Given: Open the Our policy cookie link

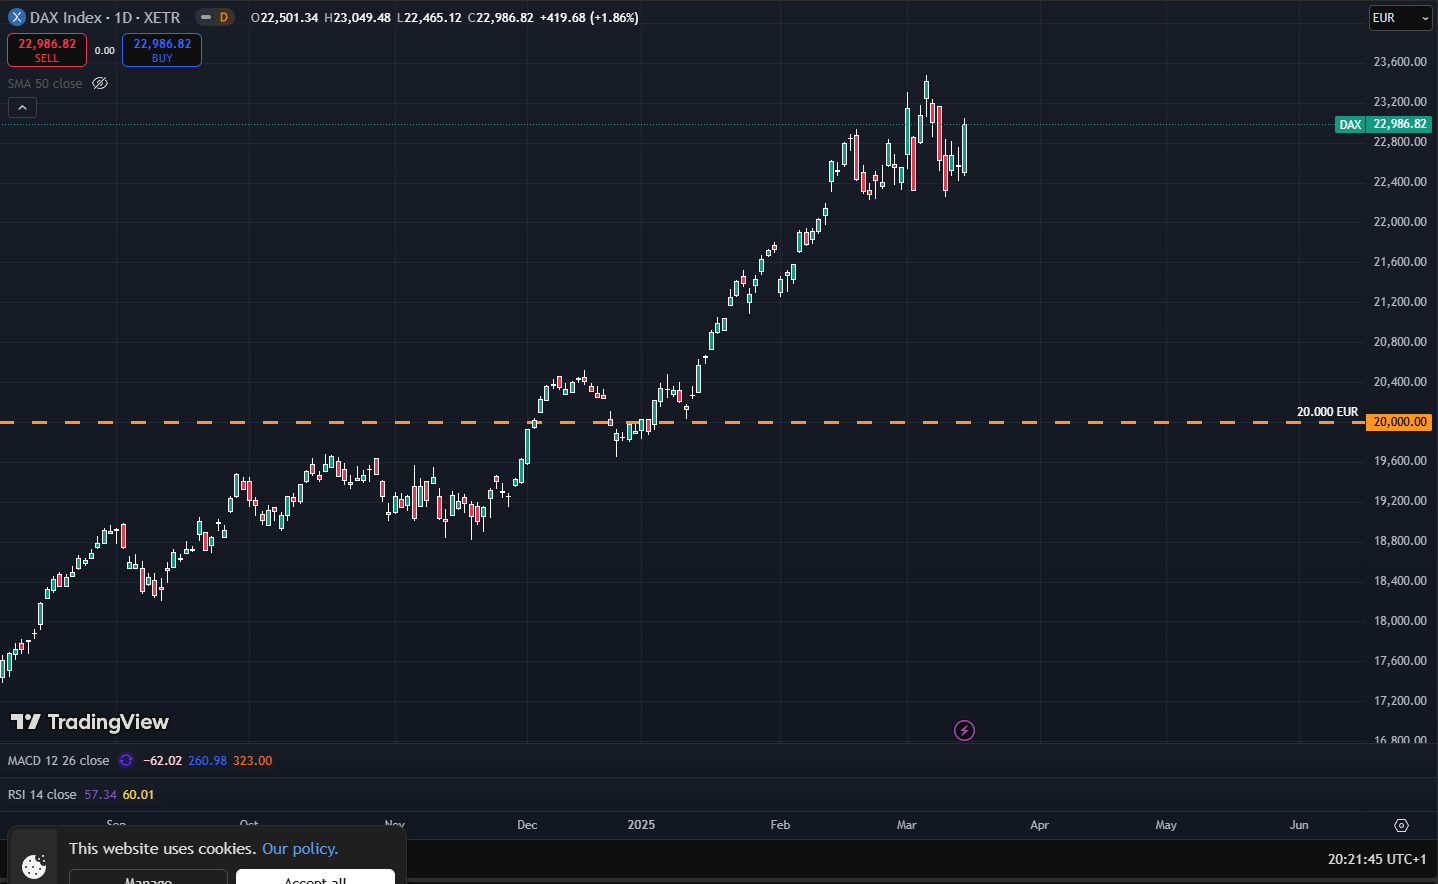Looking at the screenshot, I should (x=300, y=848).
